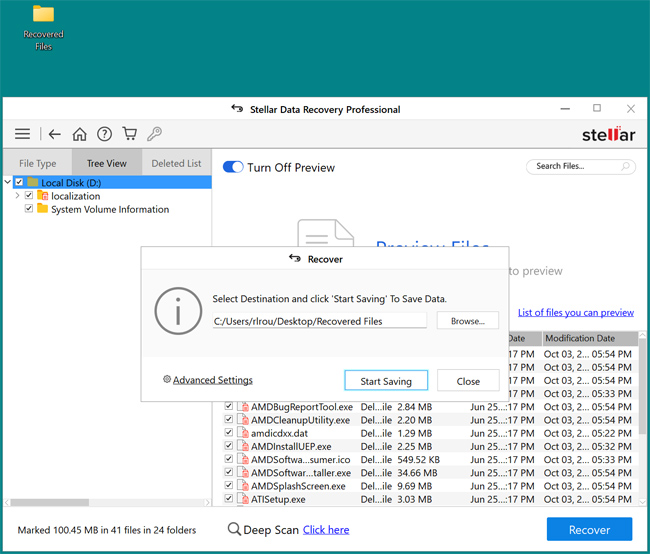Screen dimensions: 650x554
Task: Click the key activation icon
Action: click(x=154, y=134)
